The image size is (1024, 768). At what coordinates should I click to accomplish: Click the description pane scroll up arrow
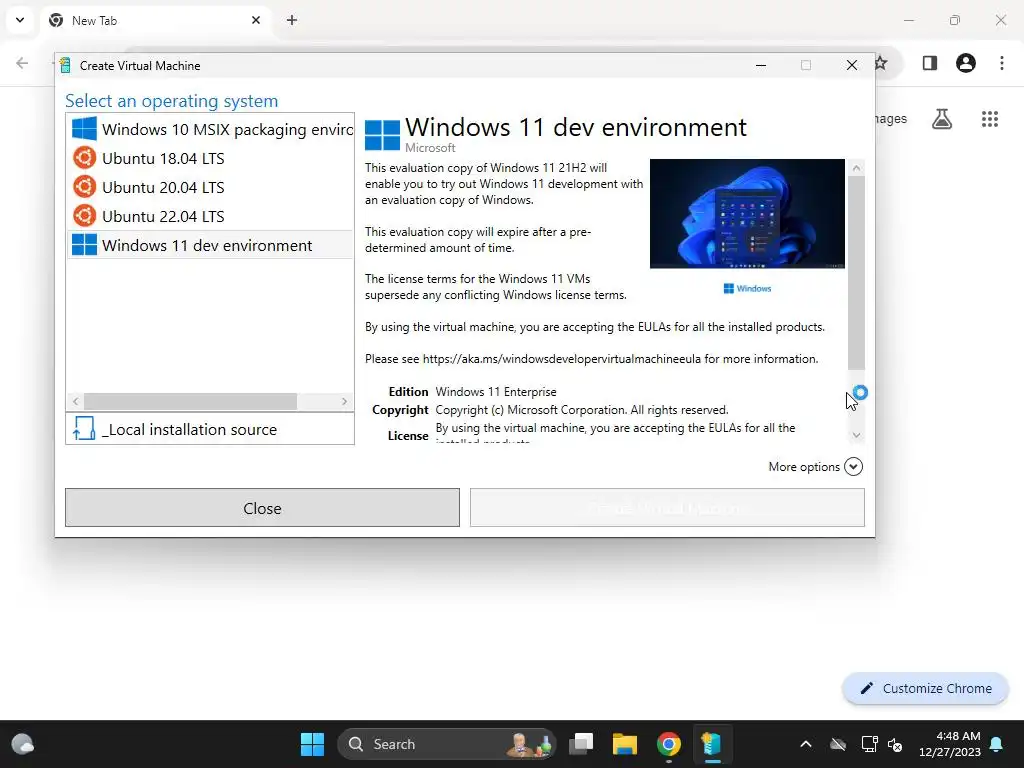click(856, 168)
